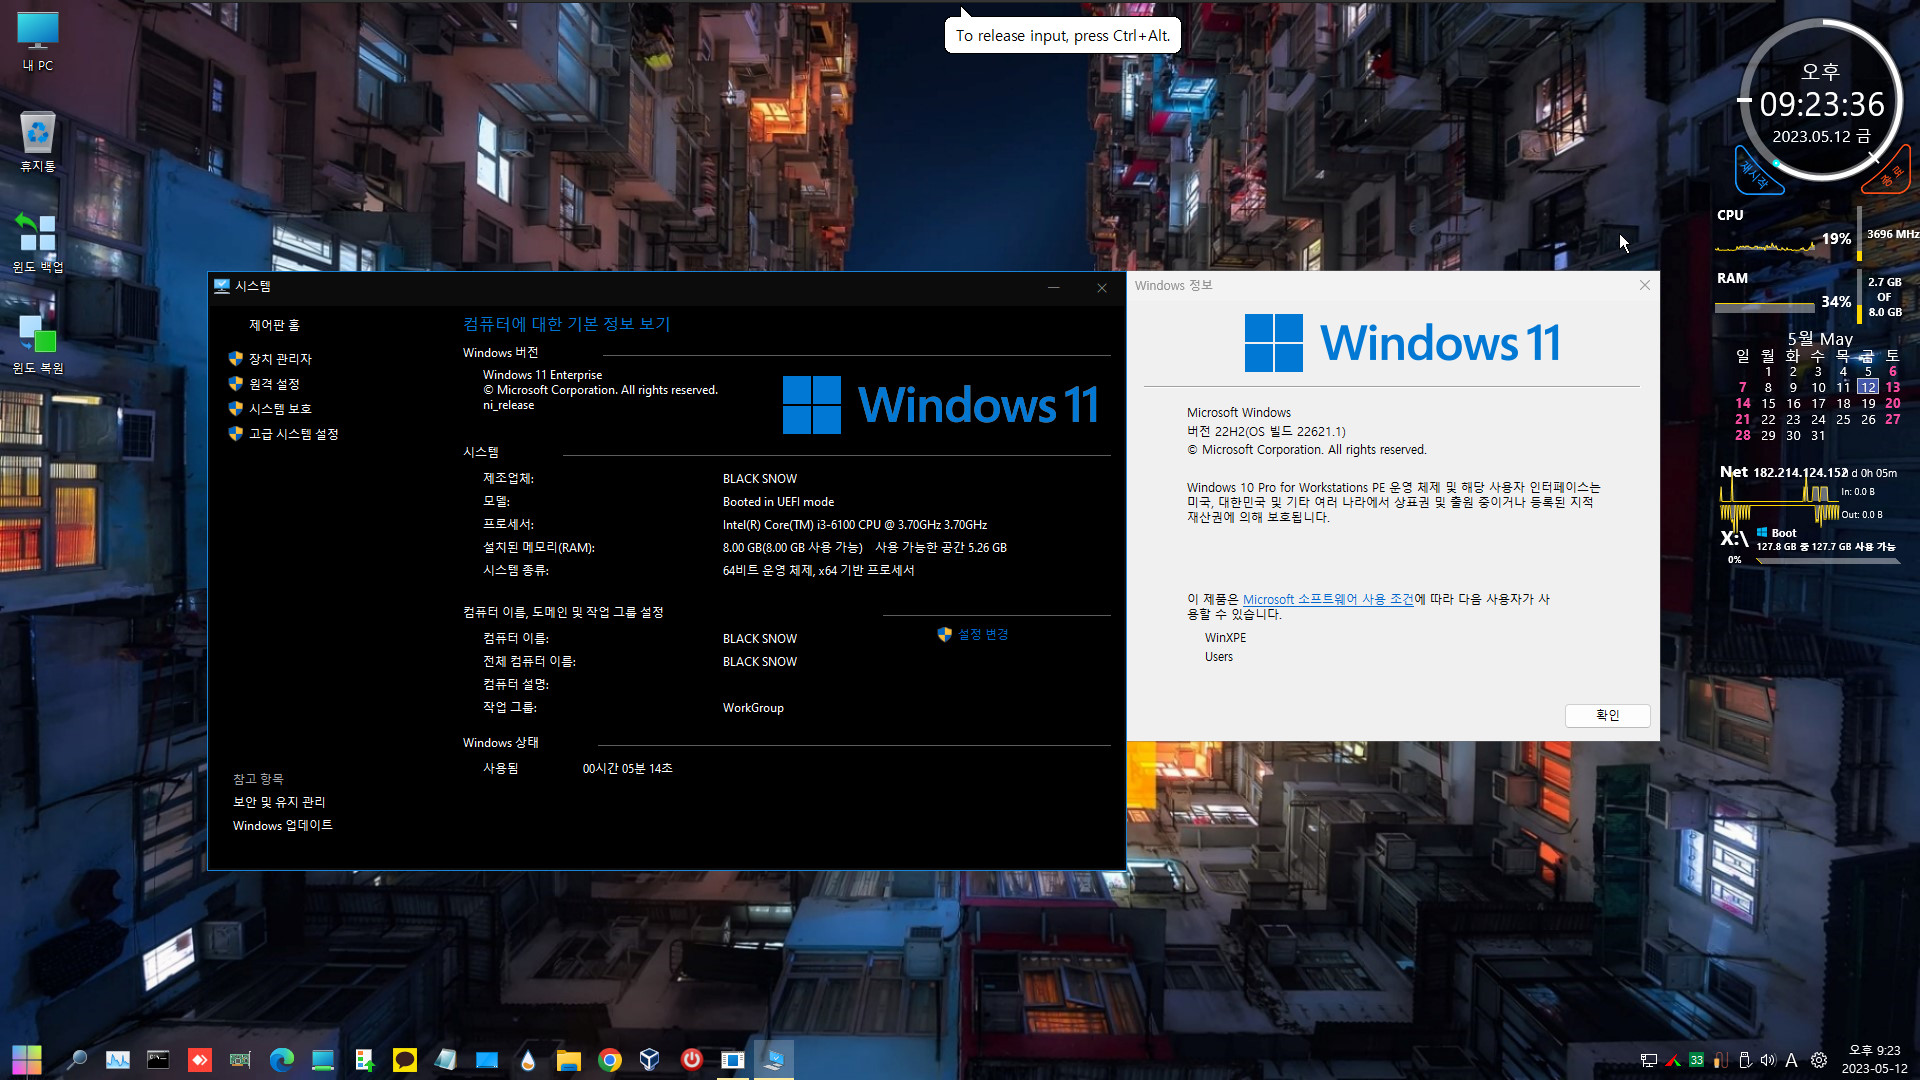Open Microsoft 소프트웨어 사용 조건 link
The height and width of the screenshot is (1080, 1920).
coord(1328,599)
